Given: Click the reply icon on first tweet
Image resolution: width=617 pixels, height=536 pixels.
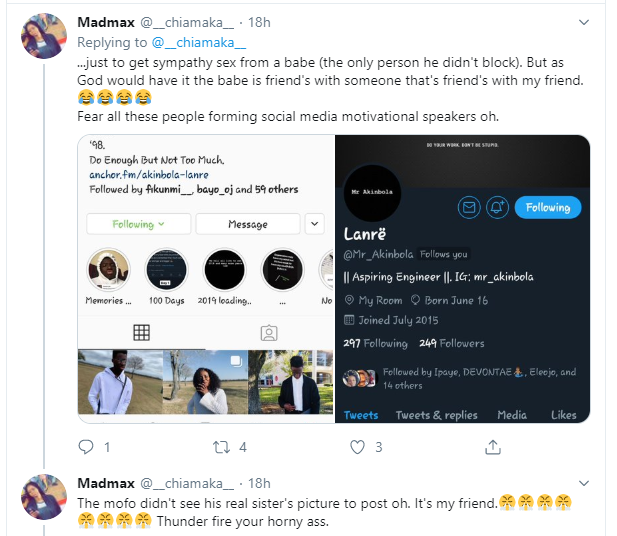Looking at the screenshot, I should tap(86, 447).
